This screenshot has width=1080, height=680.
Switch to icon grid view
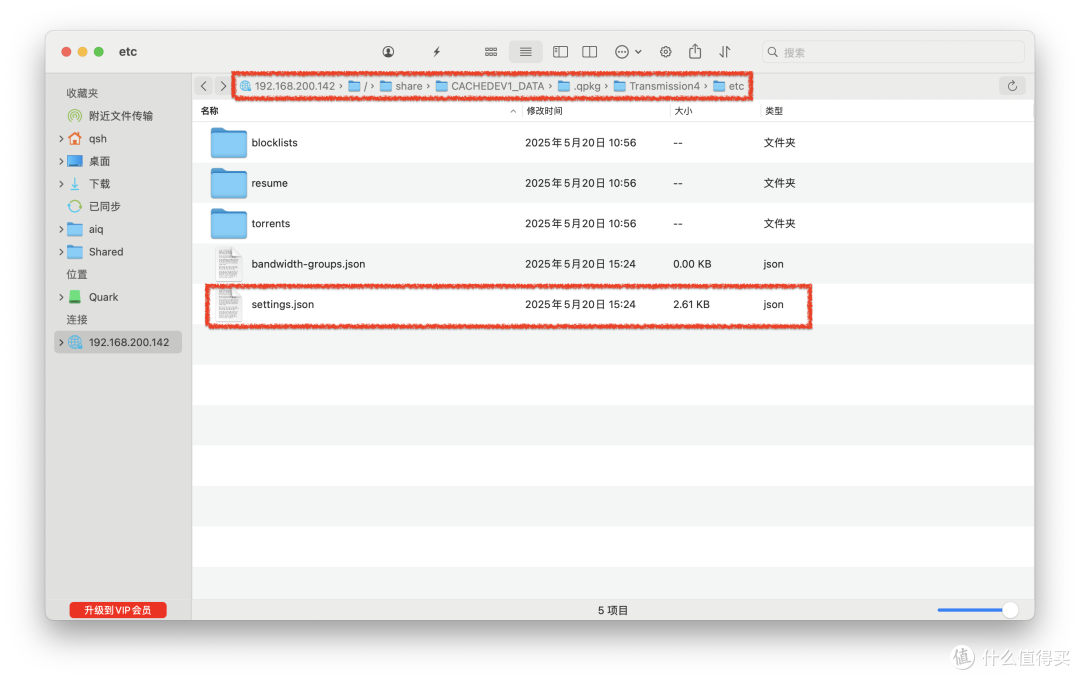(x=491, y=52)
